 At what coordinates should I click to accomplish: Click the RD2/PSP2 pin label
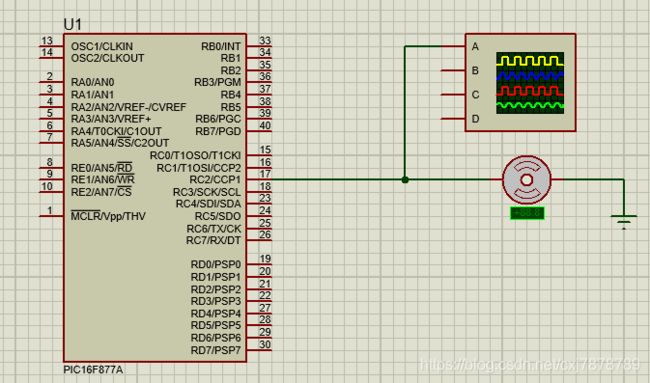click(x=216, y=289)
